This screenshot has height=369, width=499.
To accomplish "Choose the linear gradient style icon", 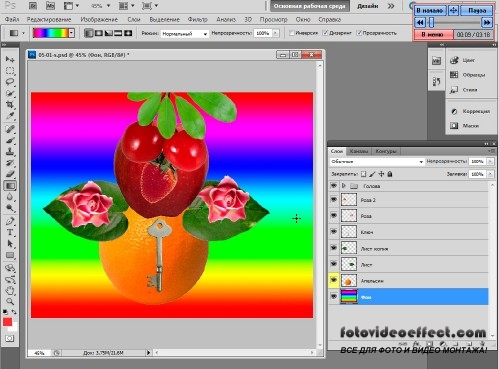I will pos(89,33).
